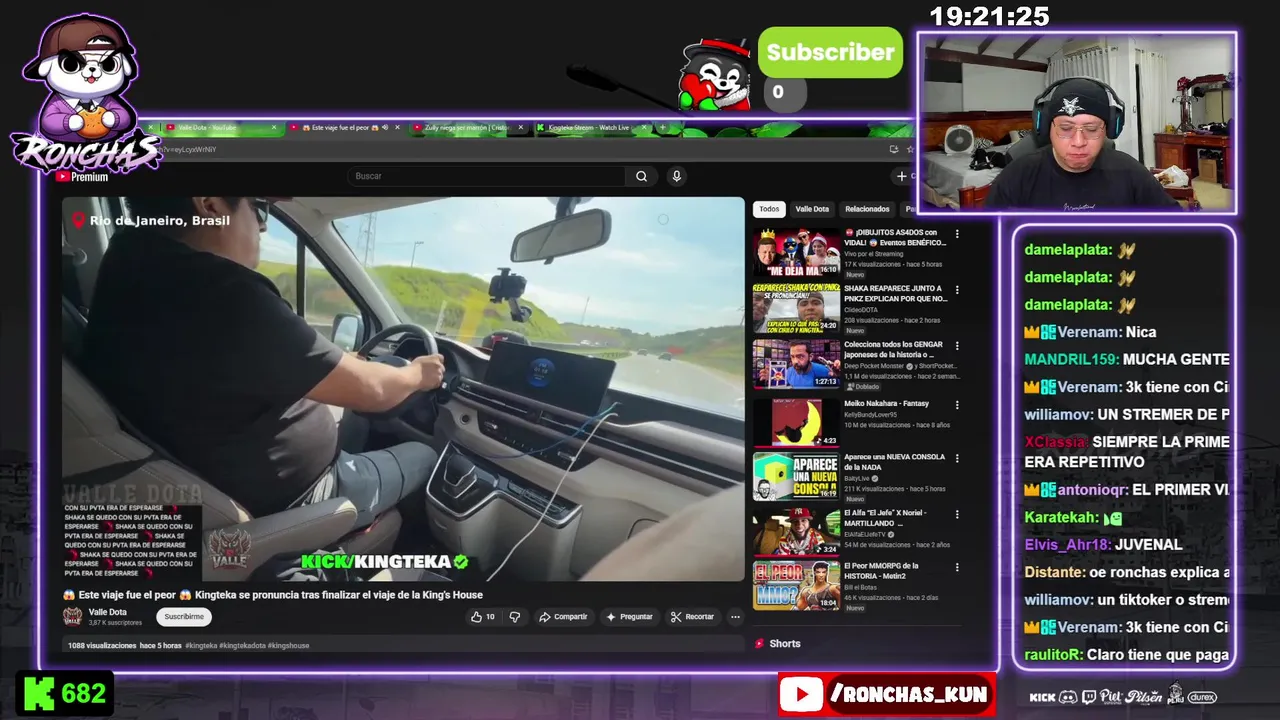Screen dimensions: 1280x720
Task: Mute the tab via its speaker icon
Action: pyautogui.click(x=385, y=128)
